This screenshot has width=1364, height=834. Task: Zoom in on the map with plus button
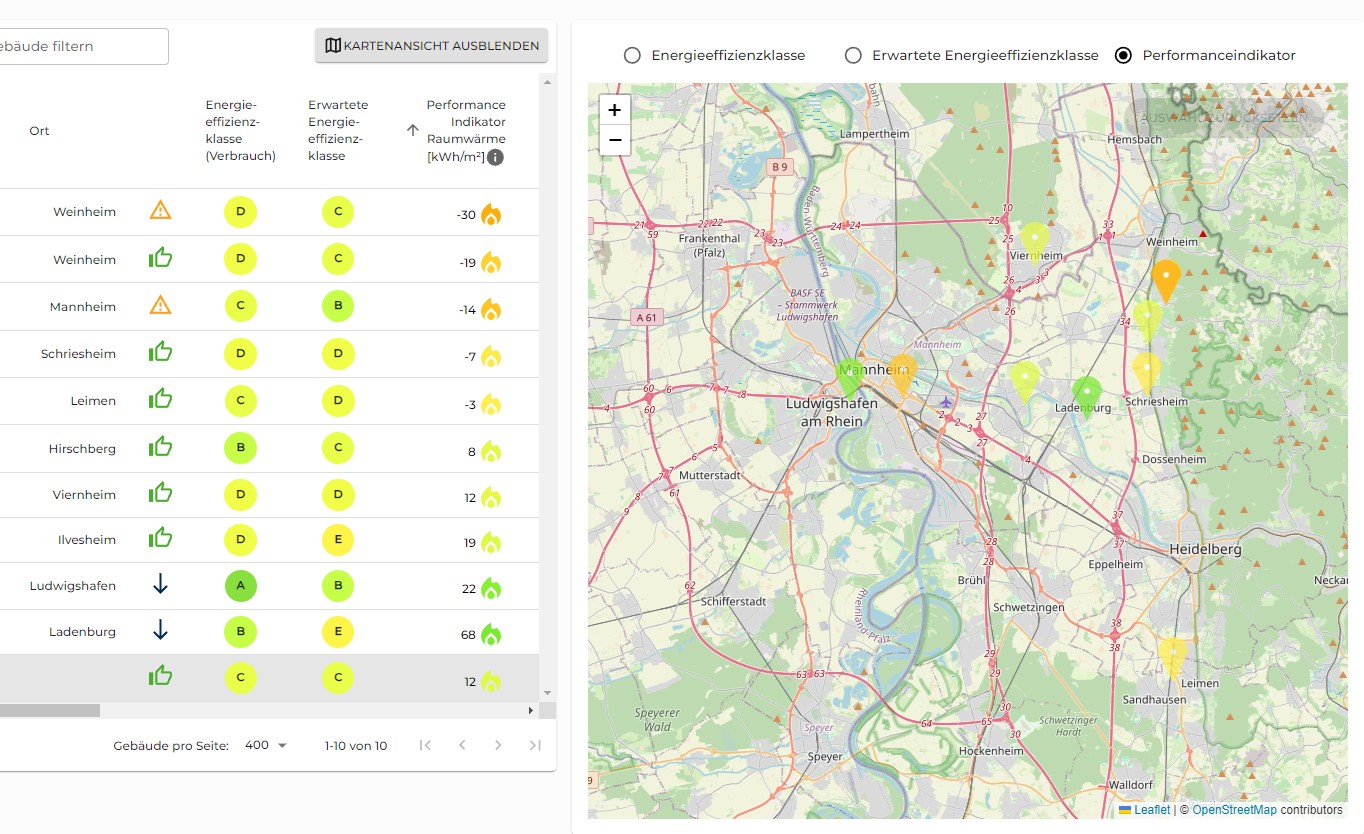point(614,110)
